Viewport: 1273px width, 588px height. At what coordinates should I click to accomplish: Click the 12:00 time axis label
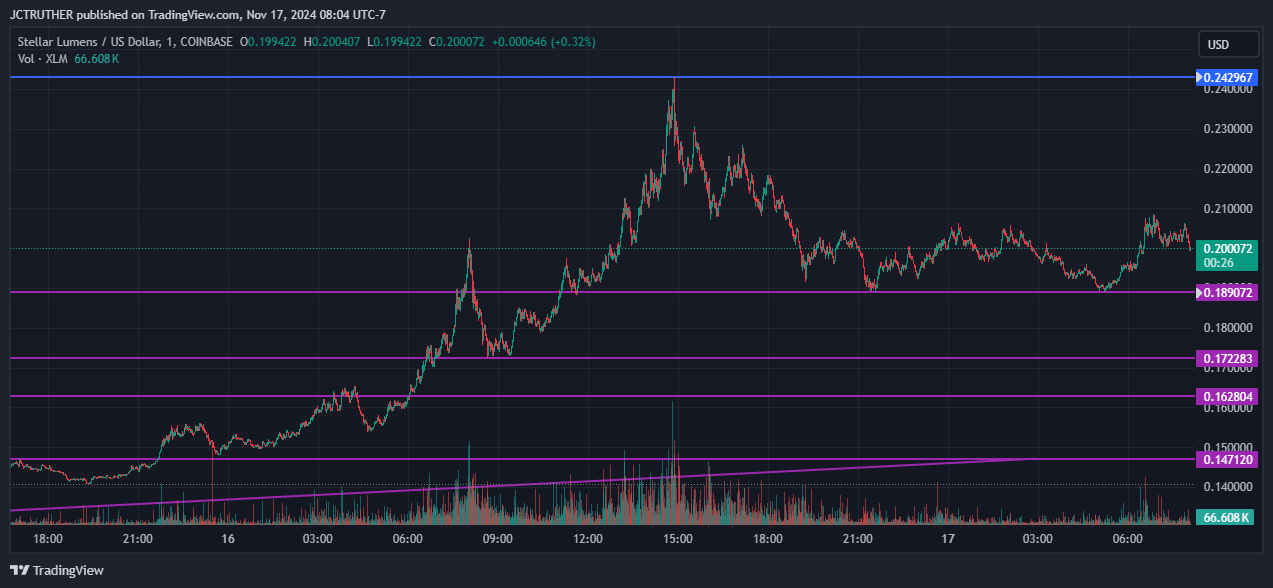pos(588,539)
